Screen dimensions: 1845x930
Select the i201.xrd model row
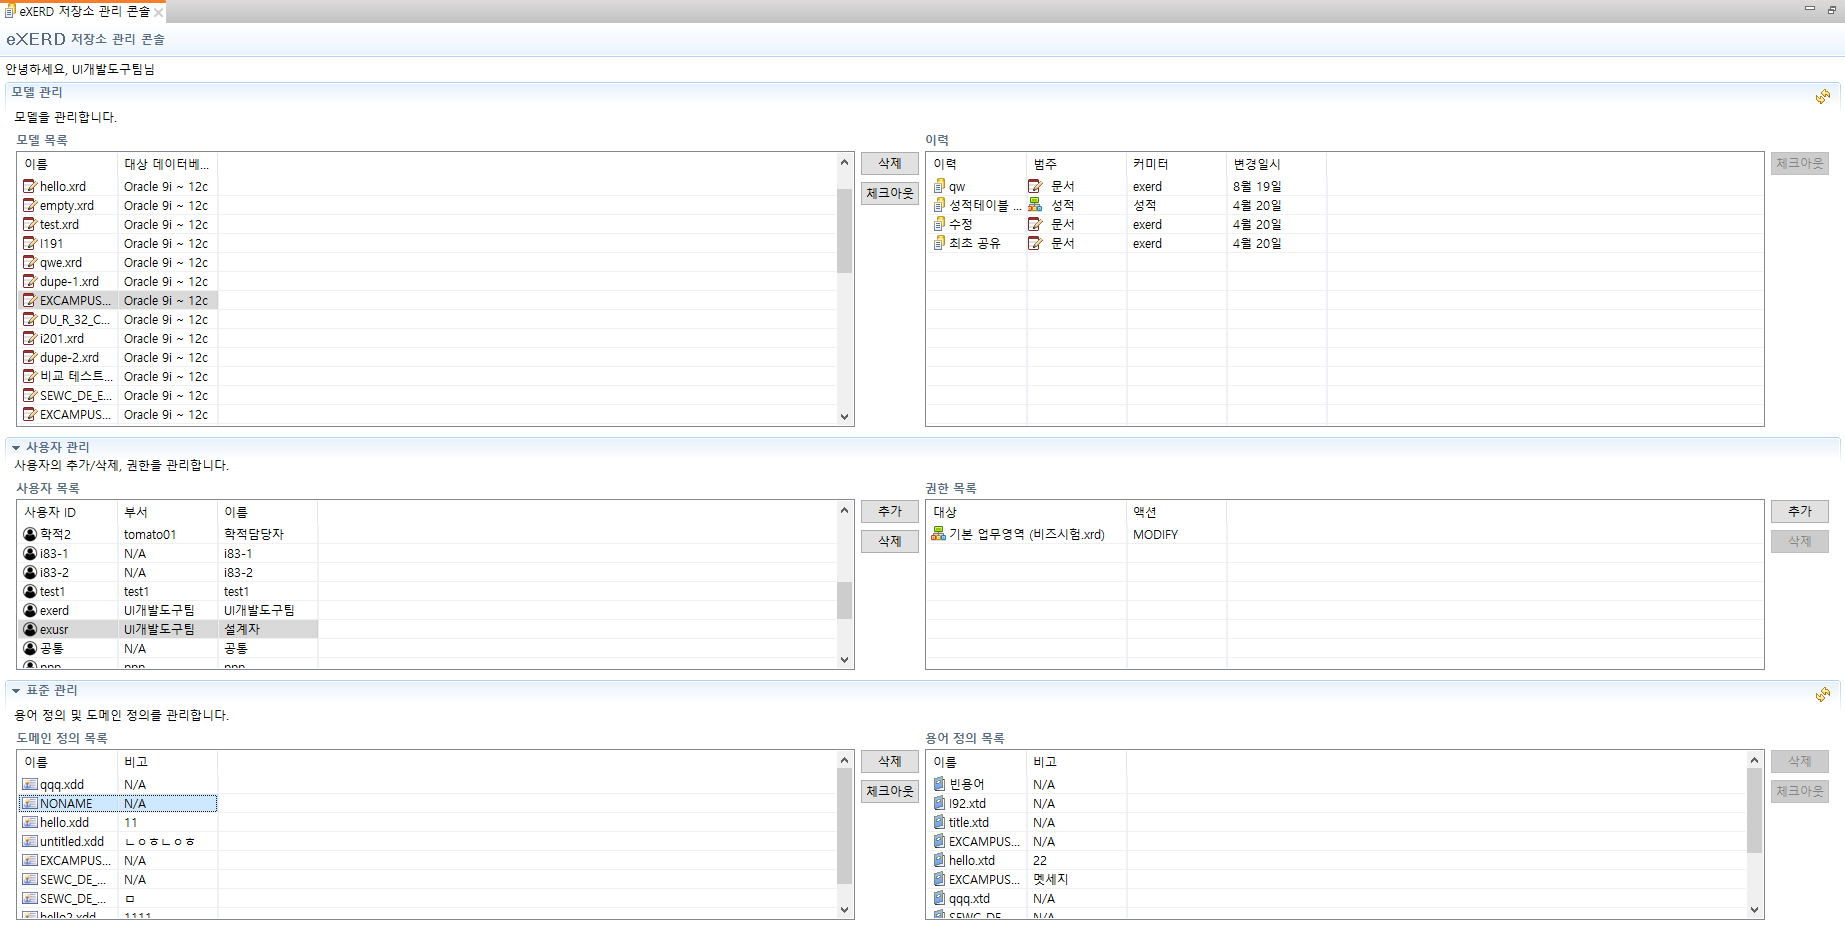[118, 338]
